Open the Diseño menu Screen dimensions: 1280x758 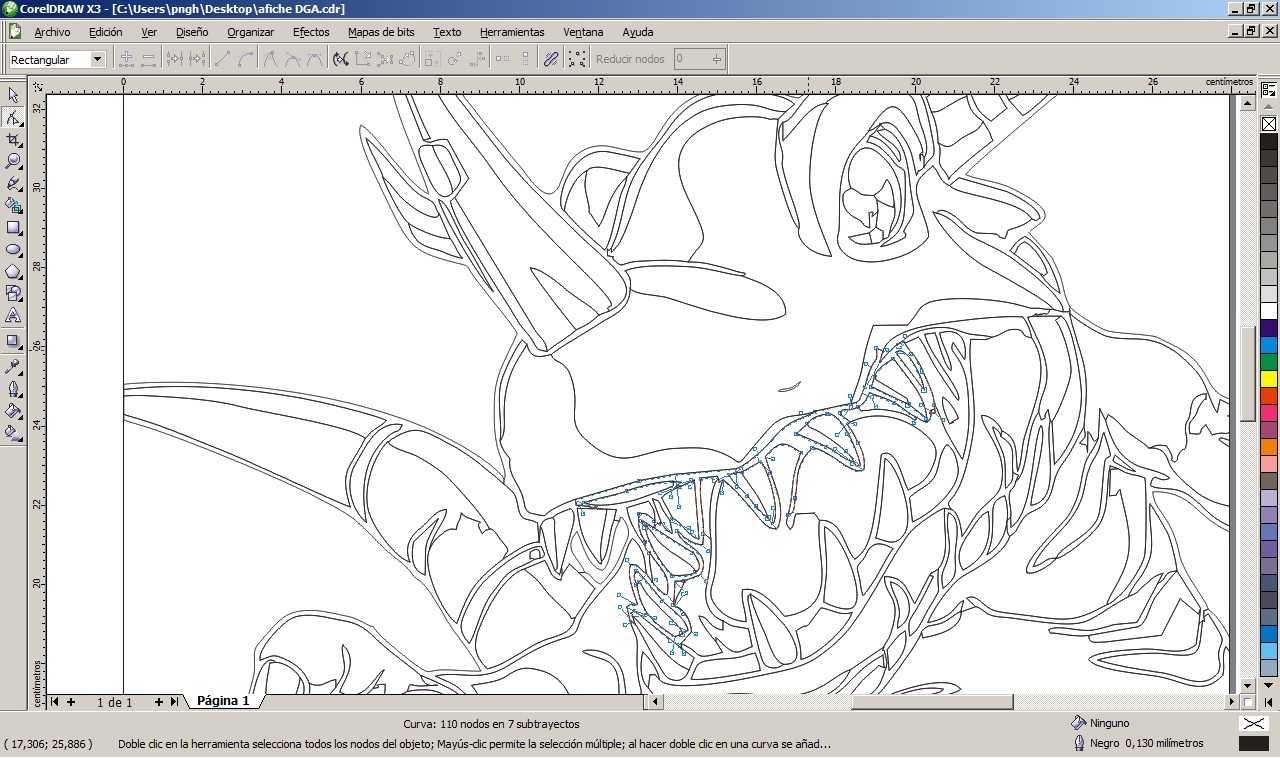192,32
